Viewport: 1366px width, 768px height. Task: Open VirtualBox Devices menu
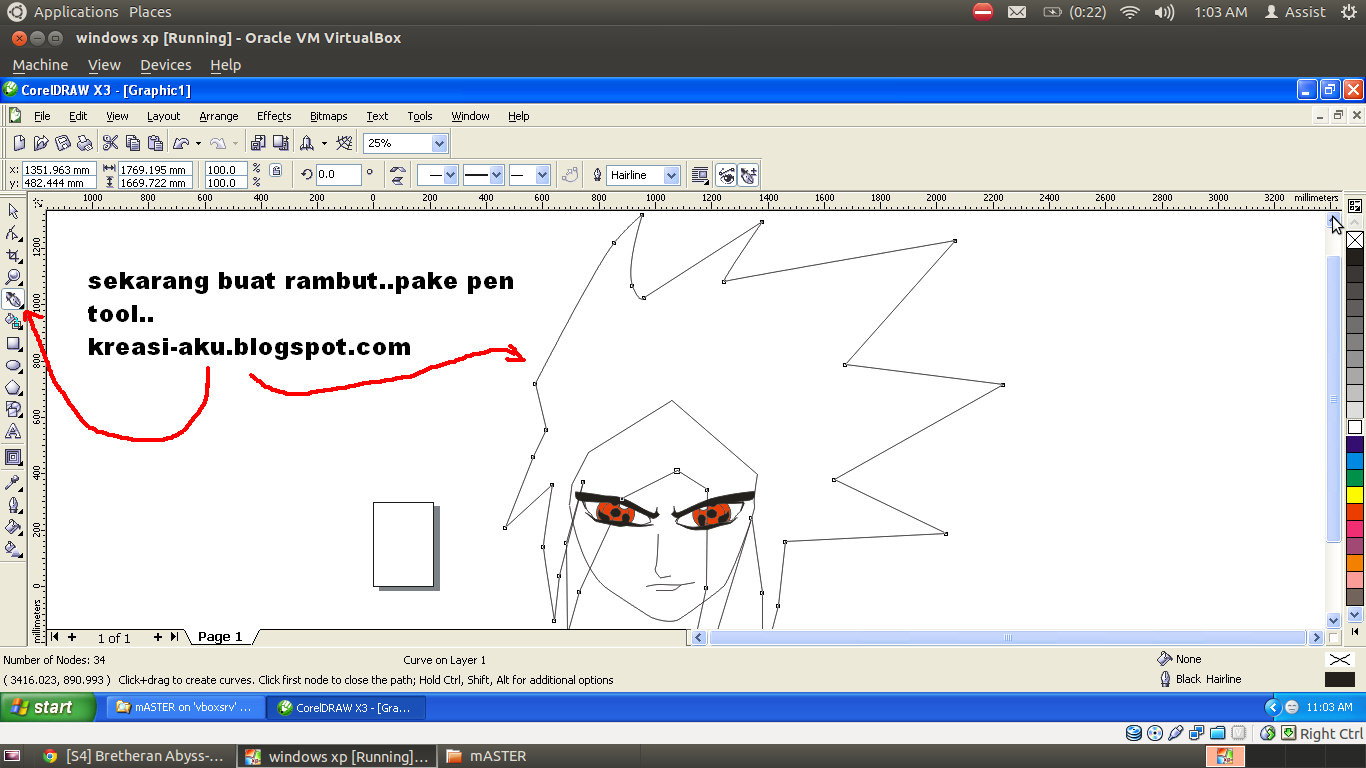click(x=165, y=65)
